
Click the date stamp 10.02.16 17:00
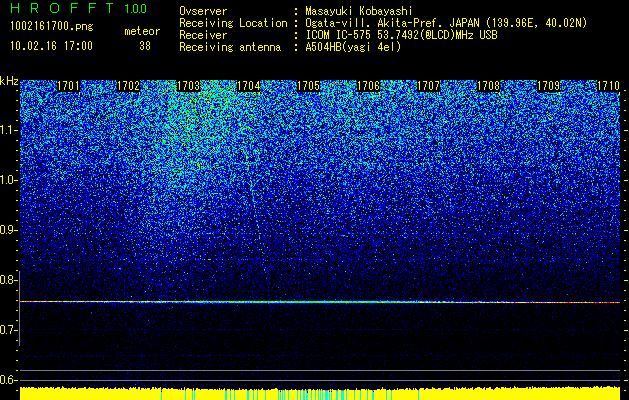[x=51, y=46]
